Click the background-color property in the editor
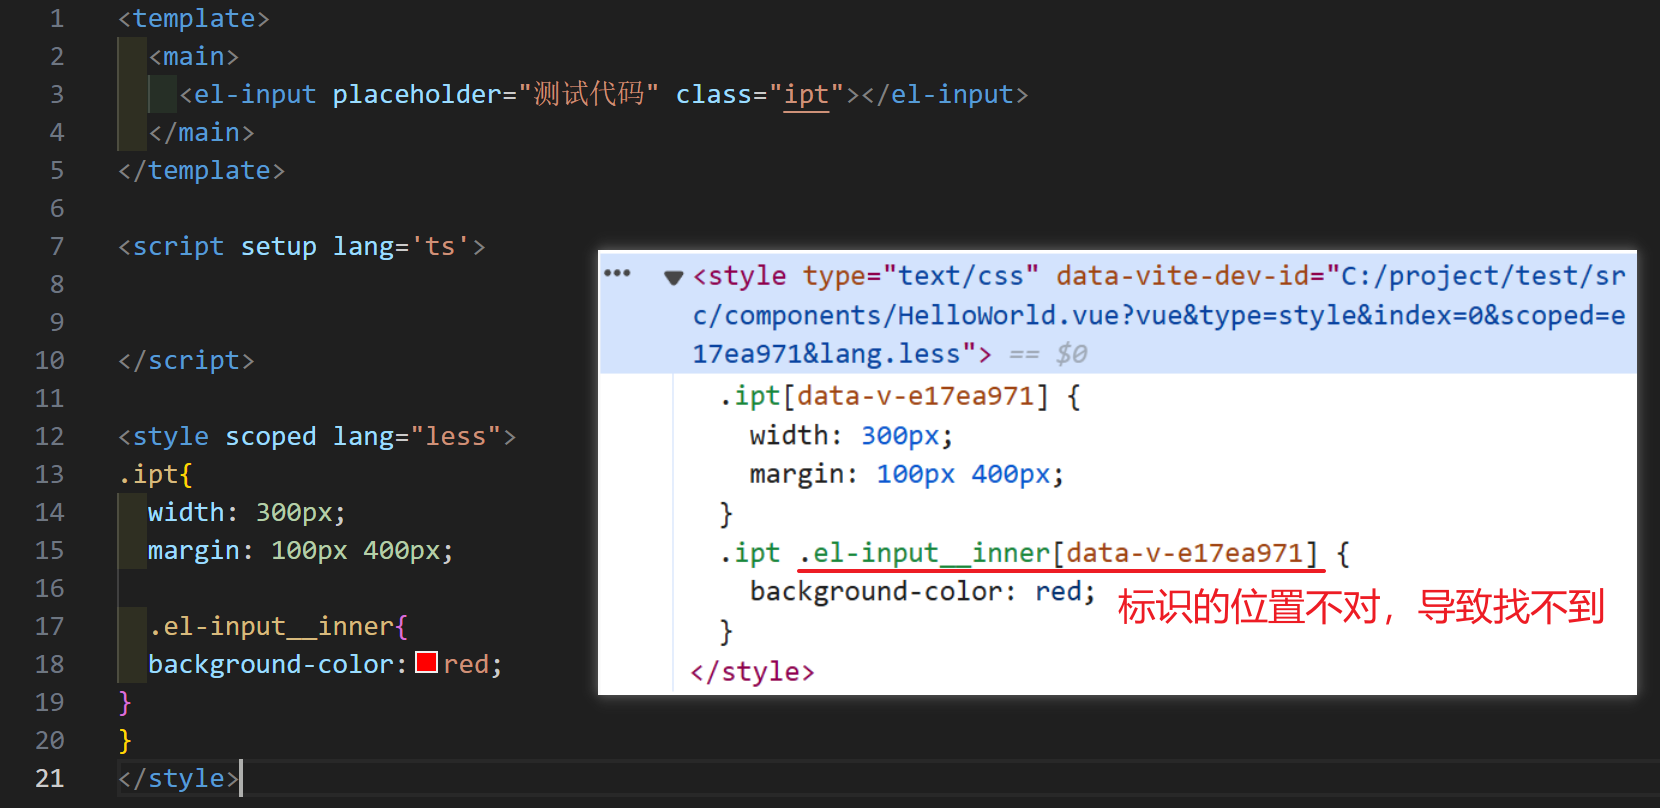The width and height of the screenshot is (1660, 808). click(x=270, y=665)
